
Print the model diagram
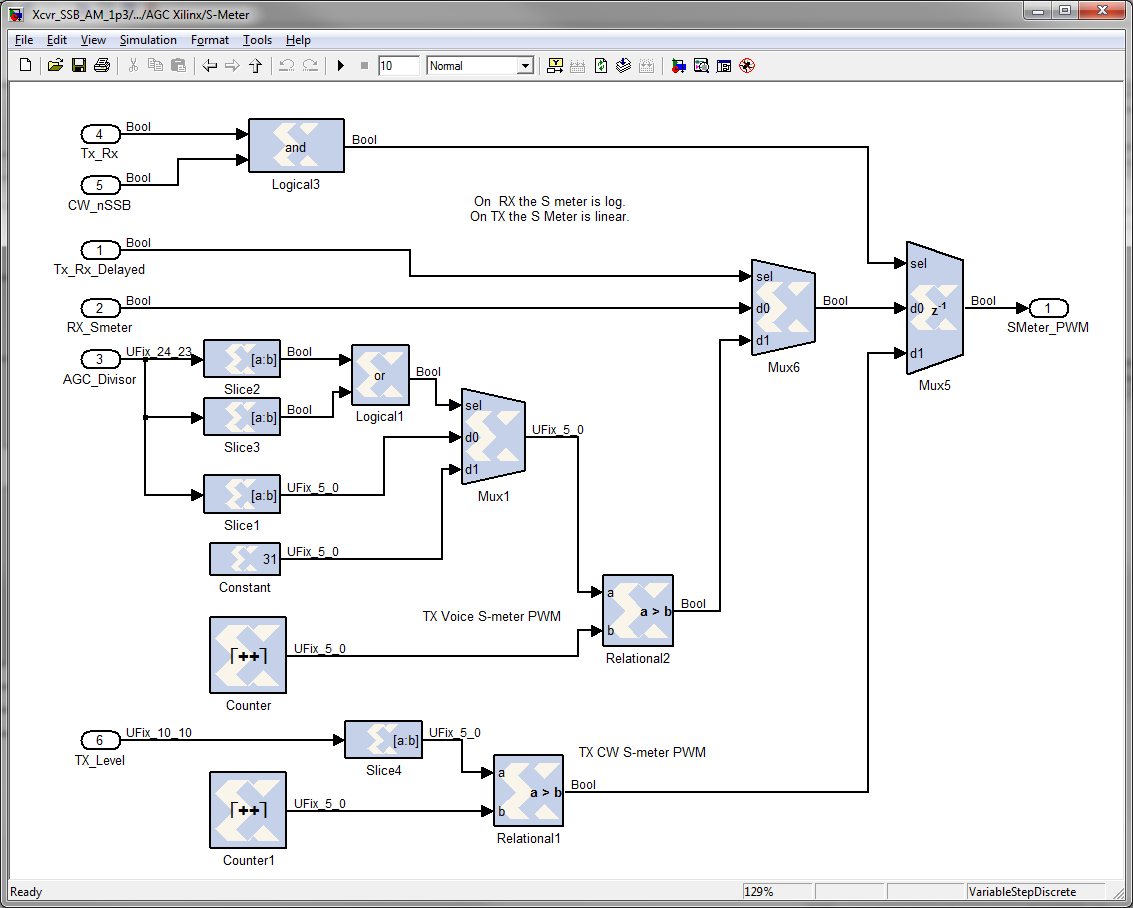[102, 65]
